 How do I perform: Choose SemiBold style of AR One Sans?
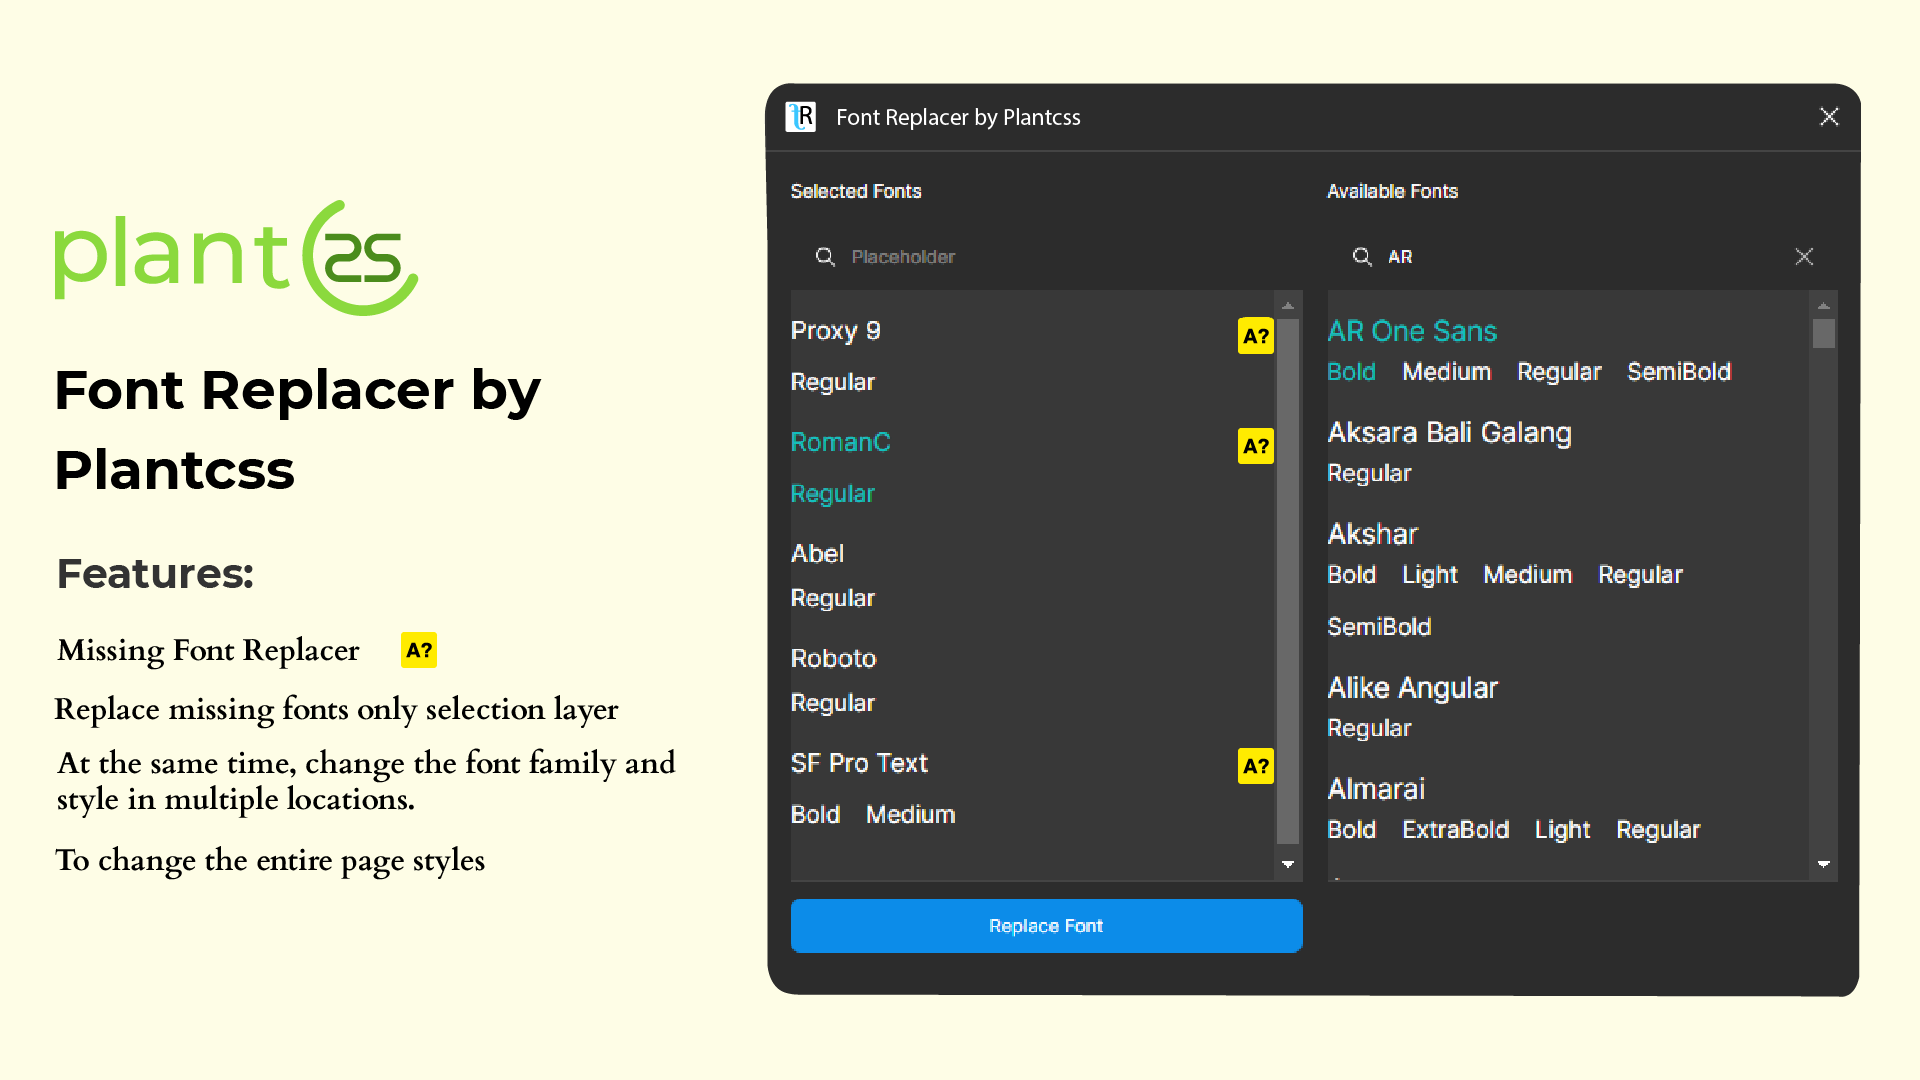coord(1679,372)
